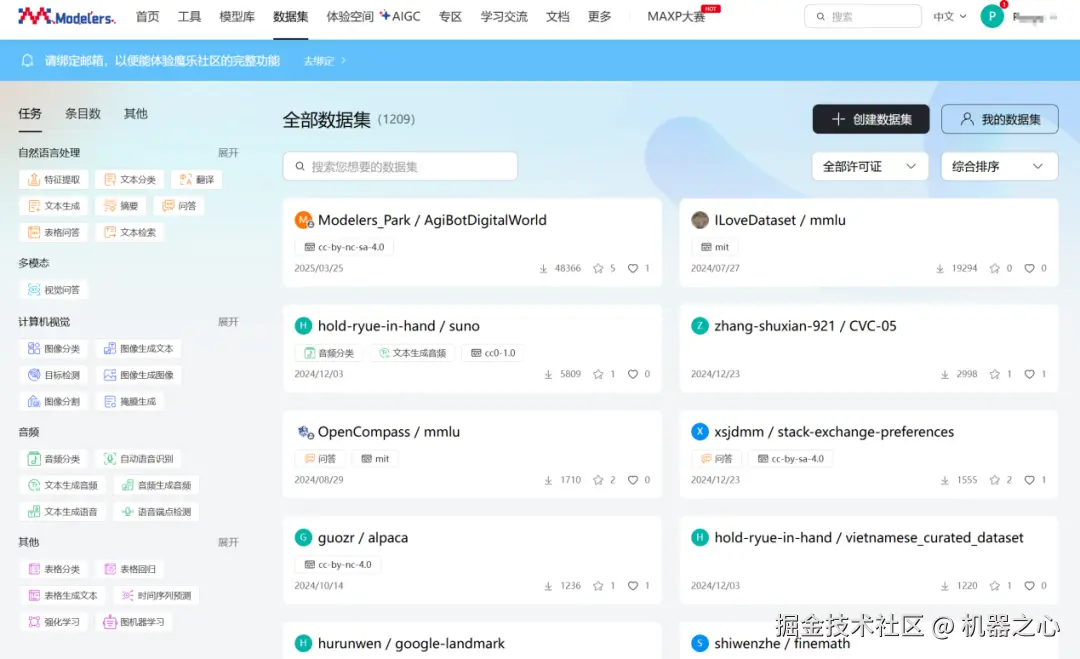Click star icon on AgiBotDigitalWorld card
Viewport: 1080px width, 659px height.
coord(598,269)
